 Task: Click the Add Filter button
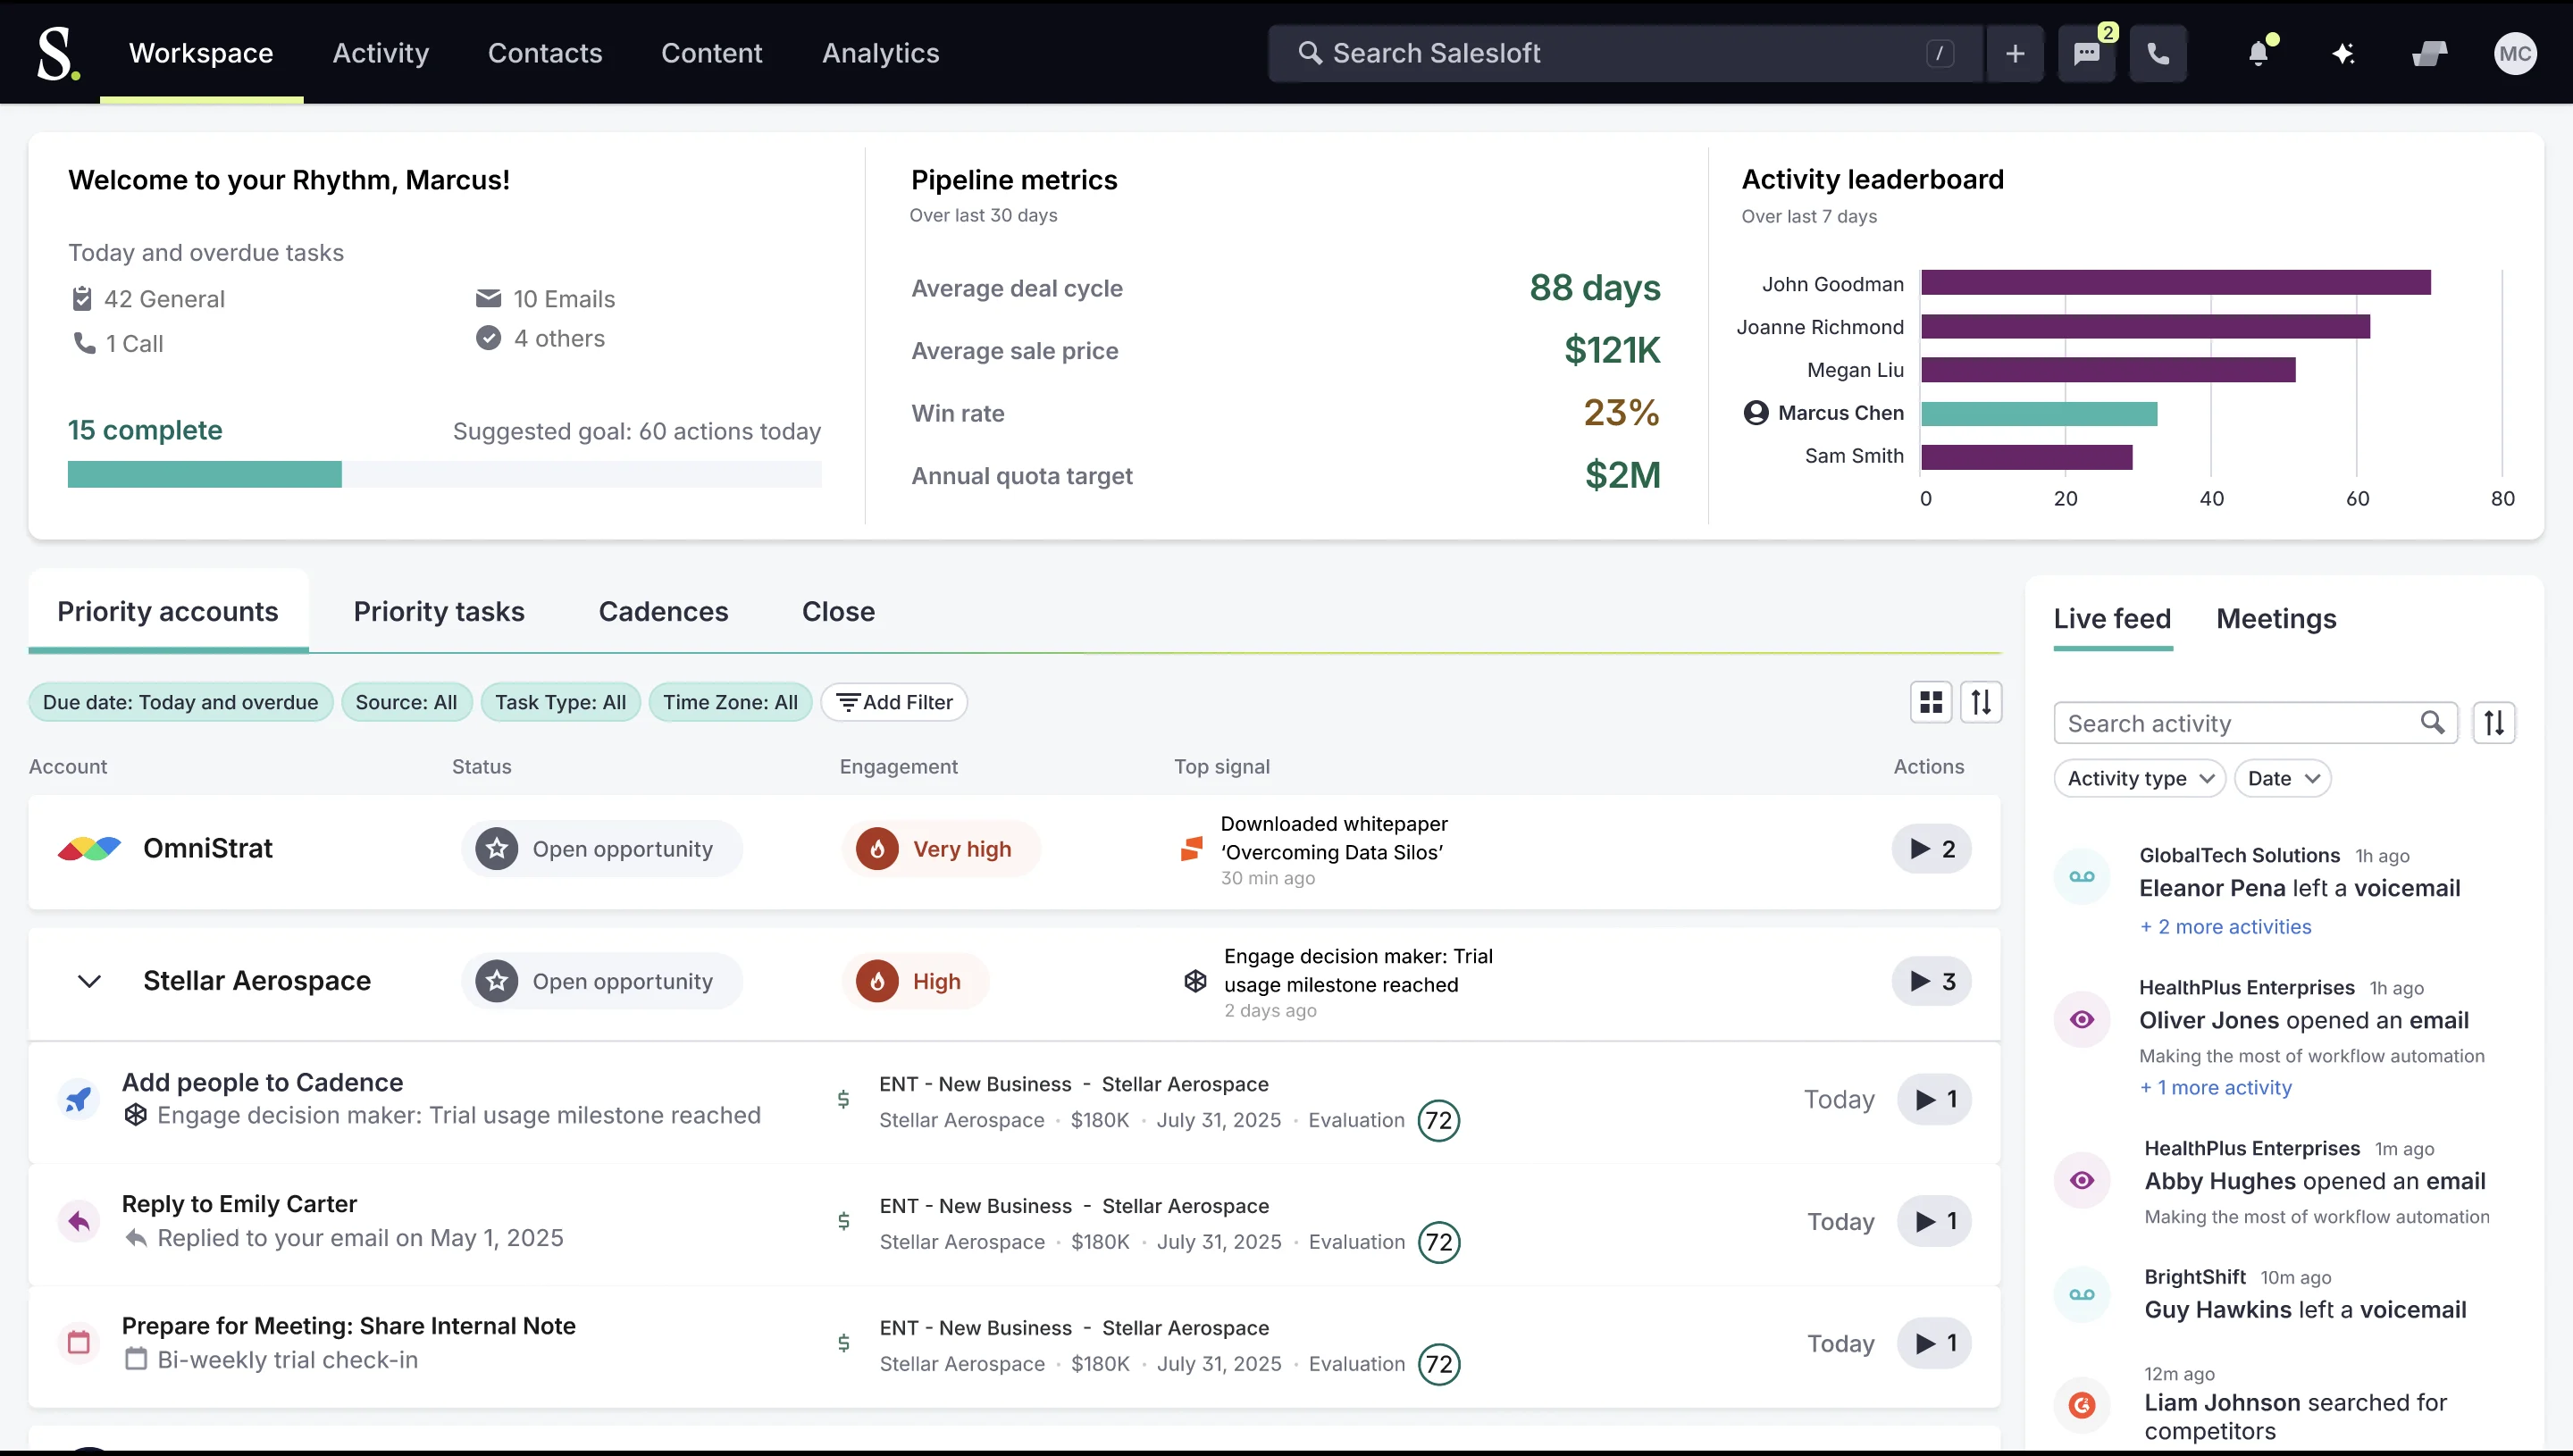(x=895, y=702)
